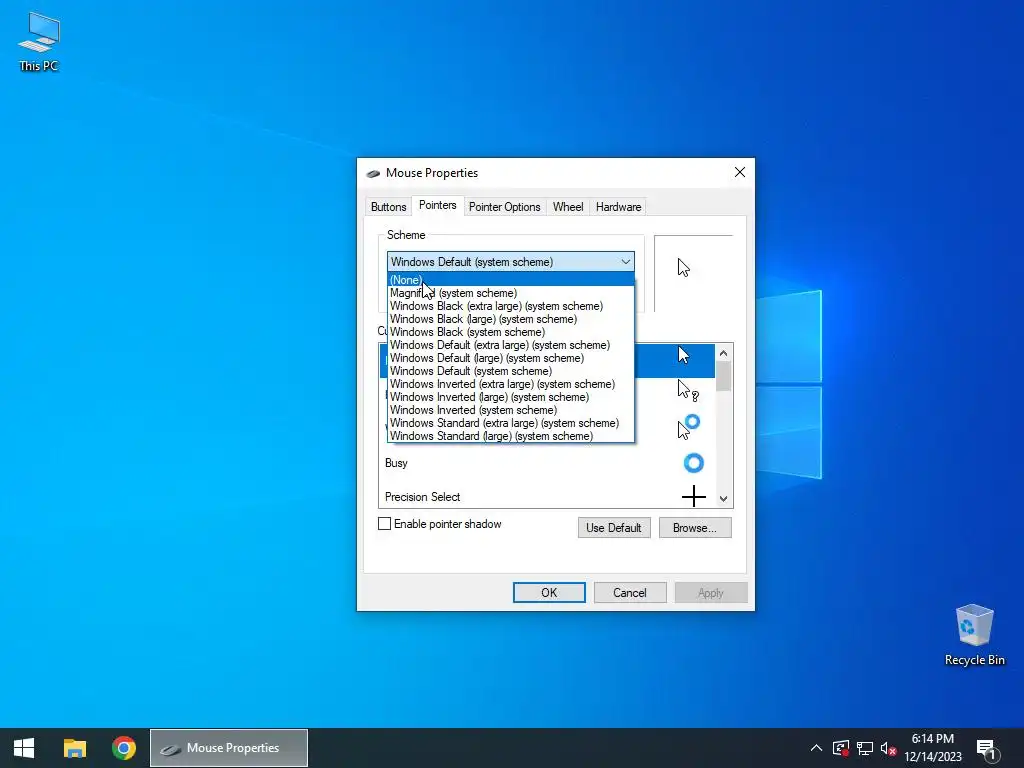1024x768 pixels.
Task: Open the Recycle Bin desktop icon
Action: coord(974,635)
